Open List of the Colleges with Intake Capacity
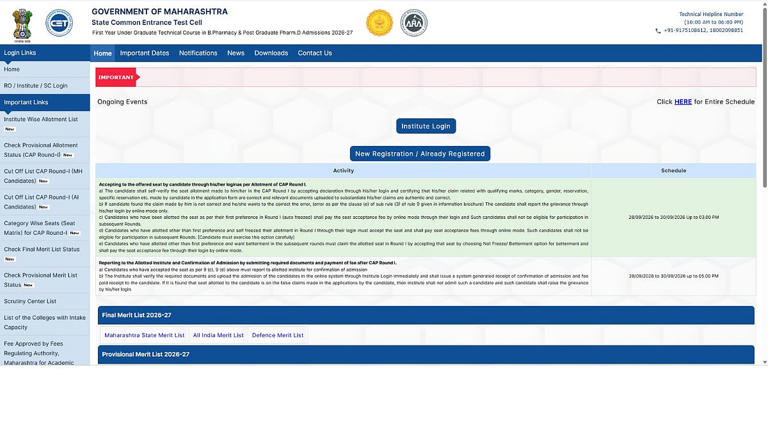The width and height of the screenshot is (768, 432). pos(45,322)
